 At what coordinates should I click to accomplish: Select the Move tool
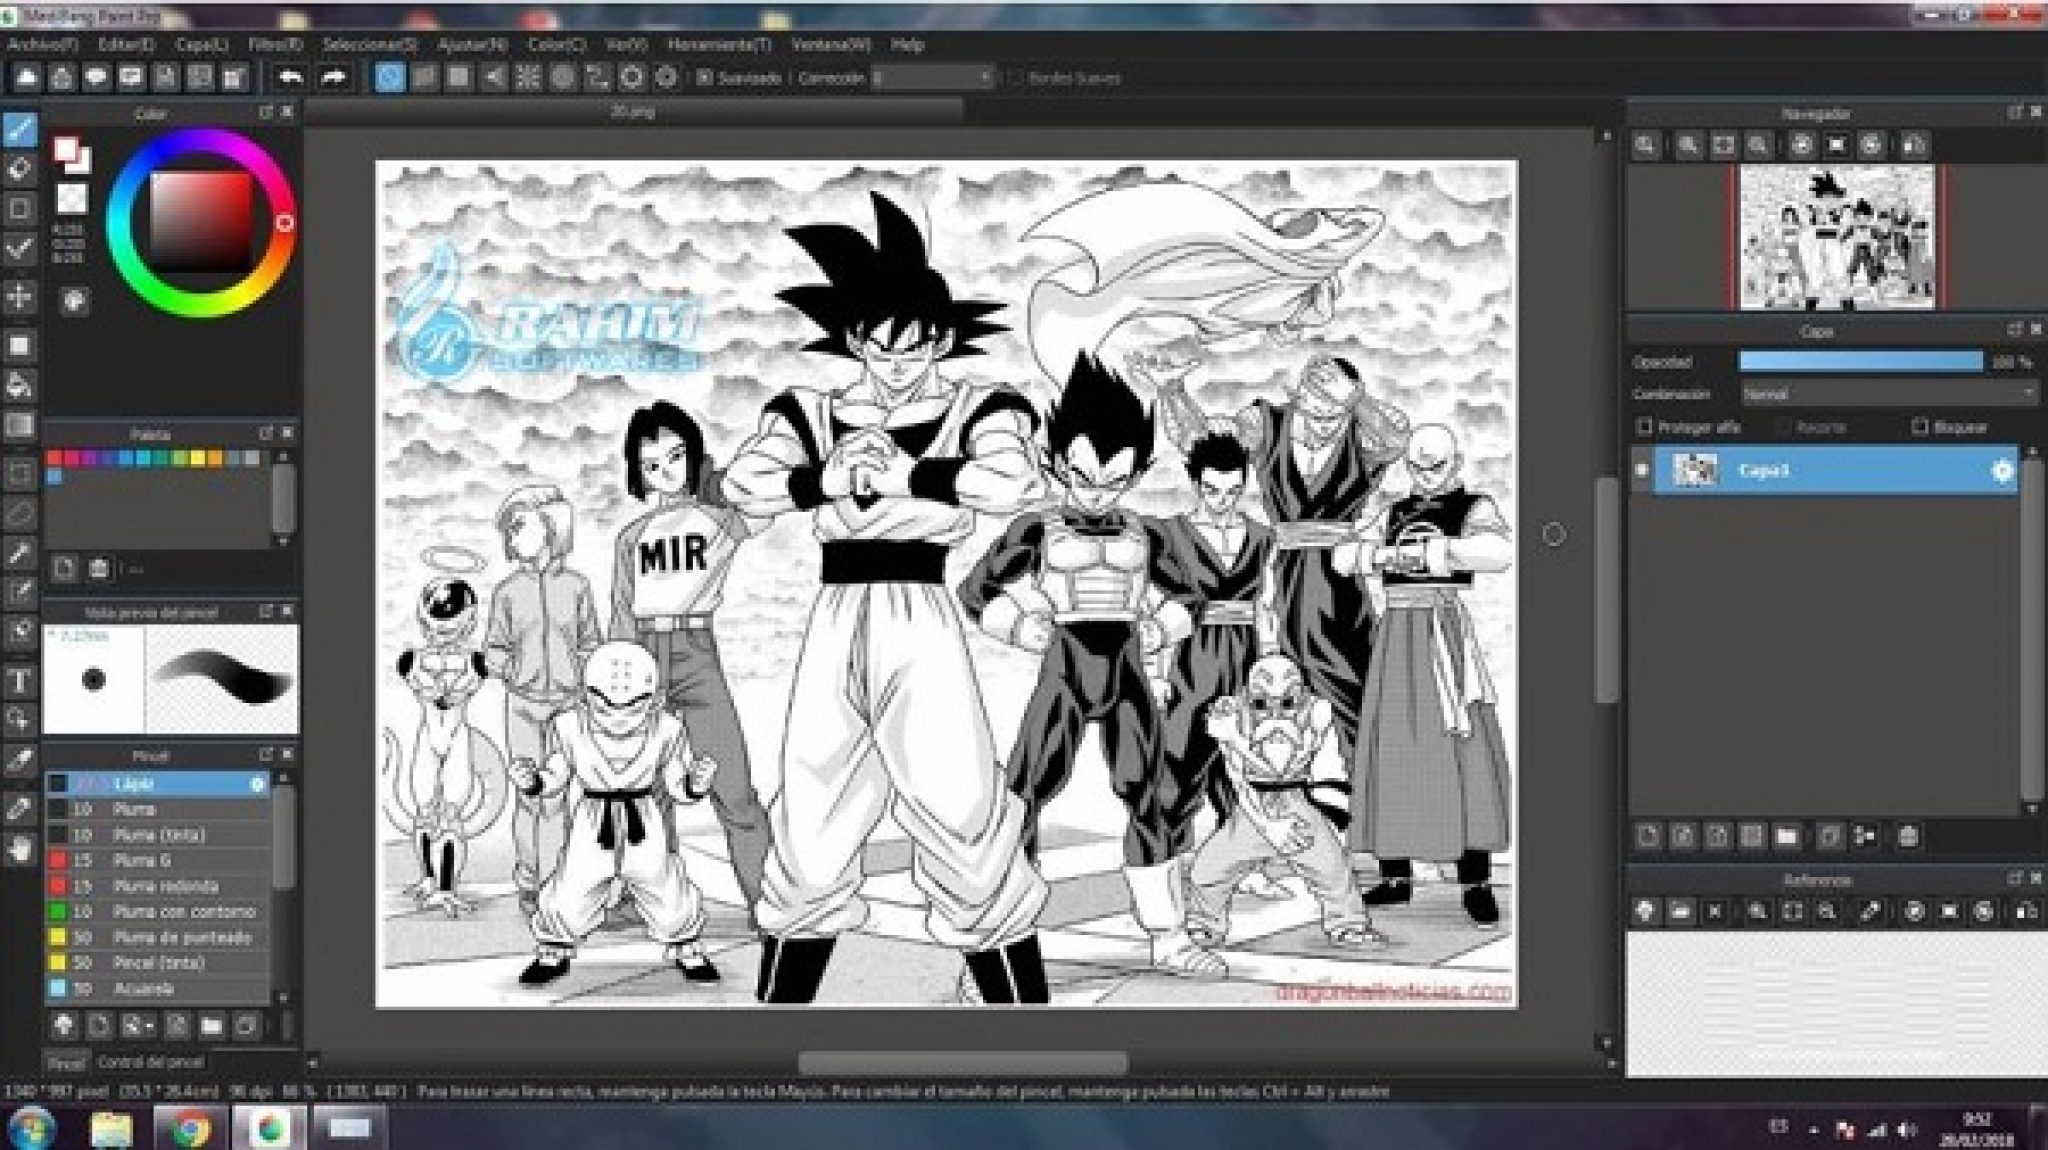pyautogui.click(x=19, y=296)
